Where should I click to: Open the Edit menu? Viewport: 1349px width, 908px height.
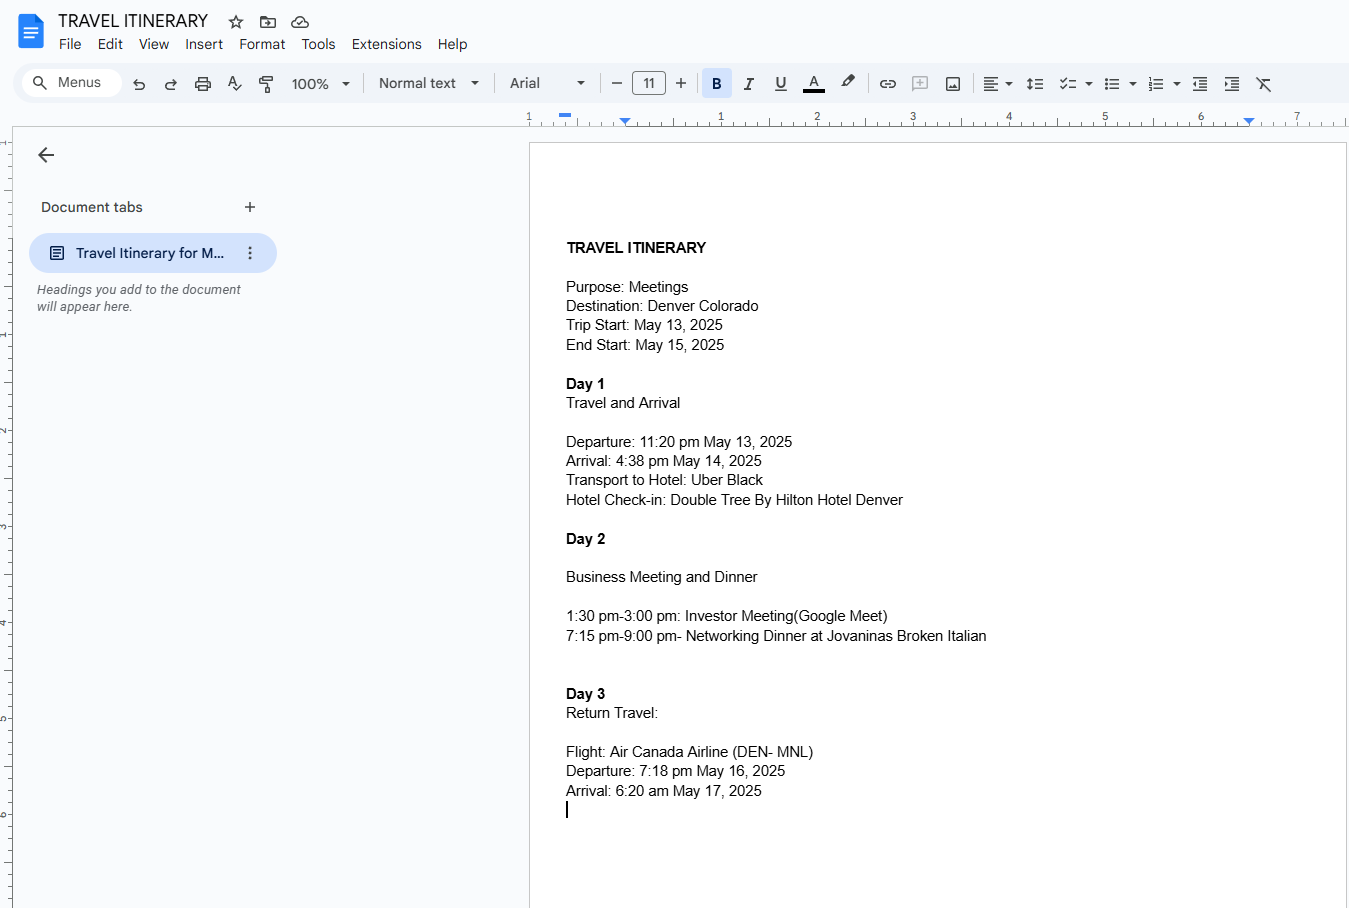(110, 44)
